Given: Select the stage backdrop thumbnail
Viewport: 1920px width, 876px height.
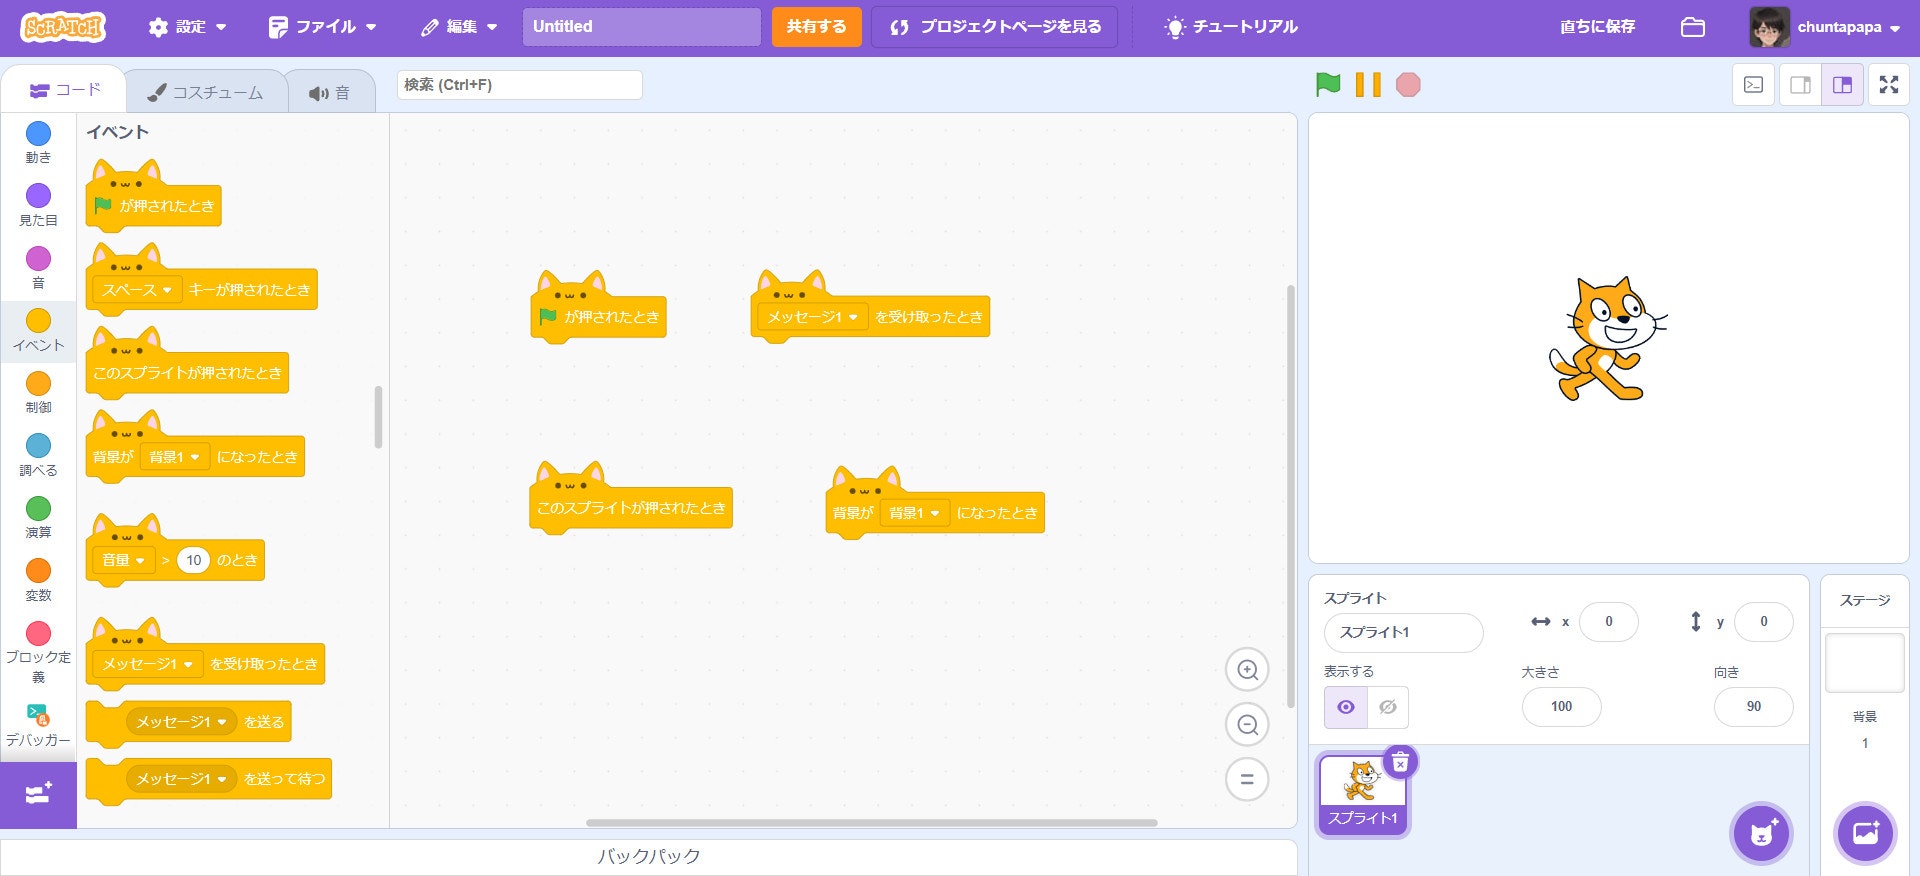Looking at the screenshot, I should tap(1865, 663).
